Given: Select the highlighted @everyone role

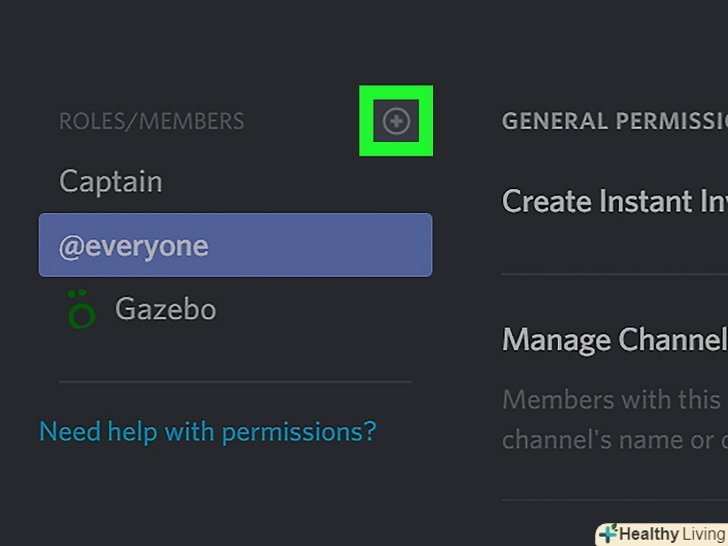Looking at the screenshot, I should tap(134, 246).
